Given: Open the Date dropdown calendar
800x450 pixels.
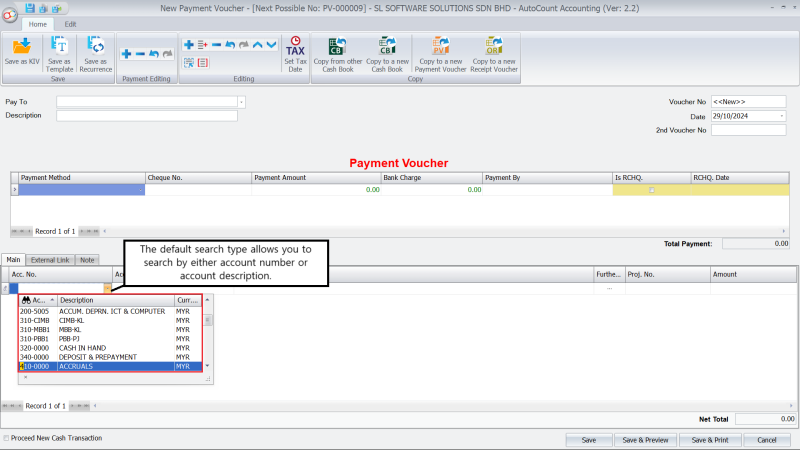Looking at the screenshot, I should [x=782, y=116].
